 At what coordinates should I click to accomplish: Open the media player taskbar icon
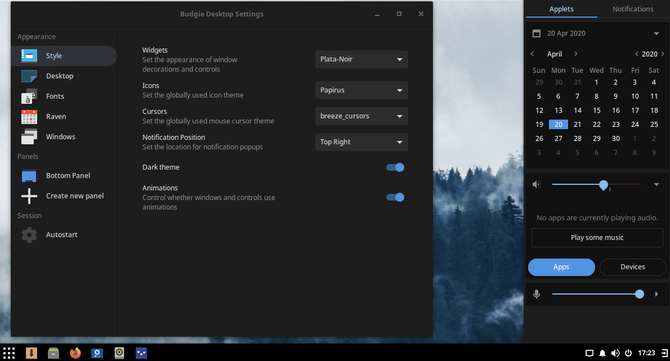click(x=97, y=353)
